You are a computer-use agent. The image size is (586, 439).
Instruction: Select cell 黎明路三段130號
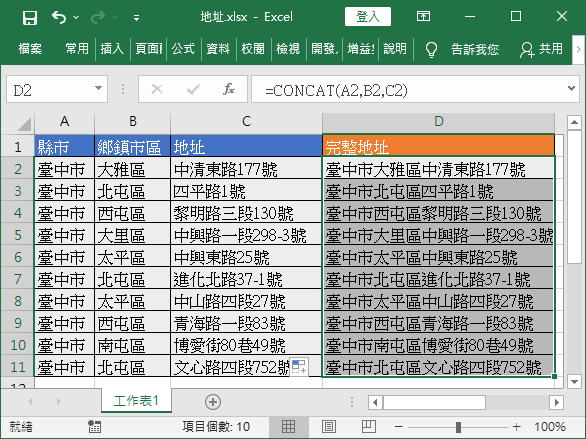[246, 213]
